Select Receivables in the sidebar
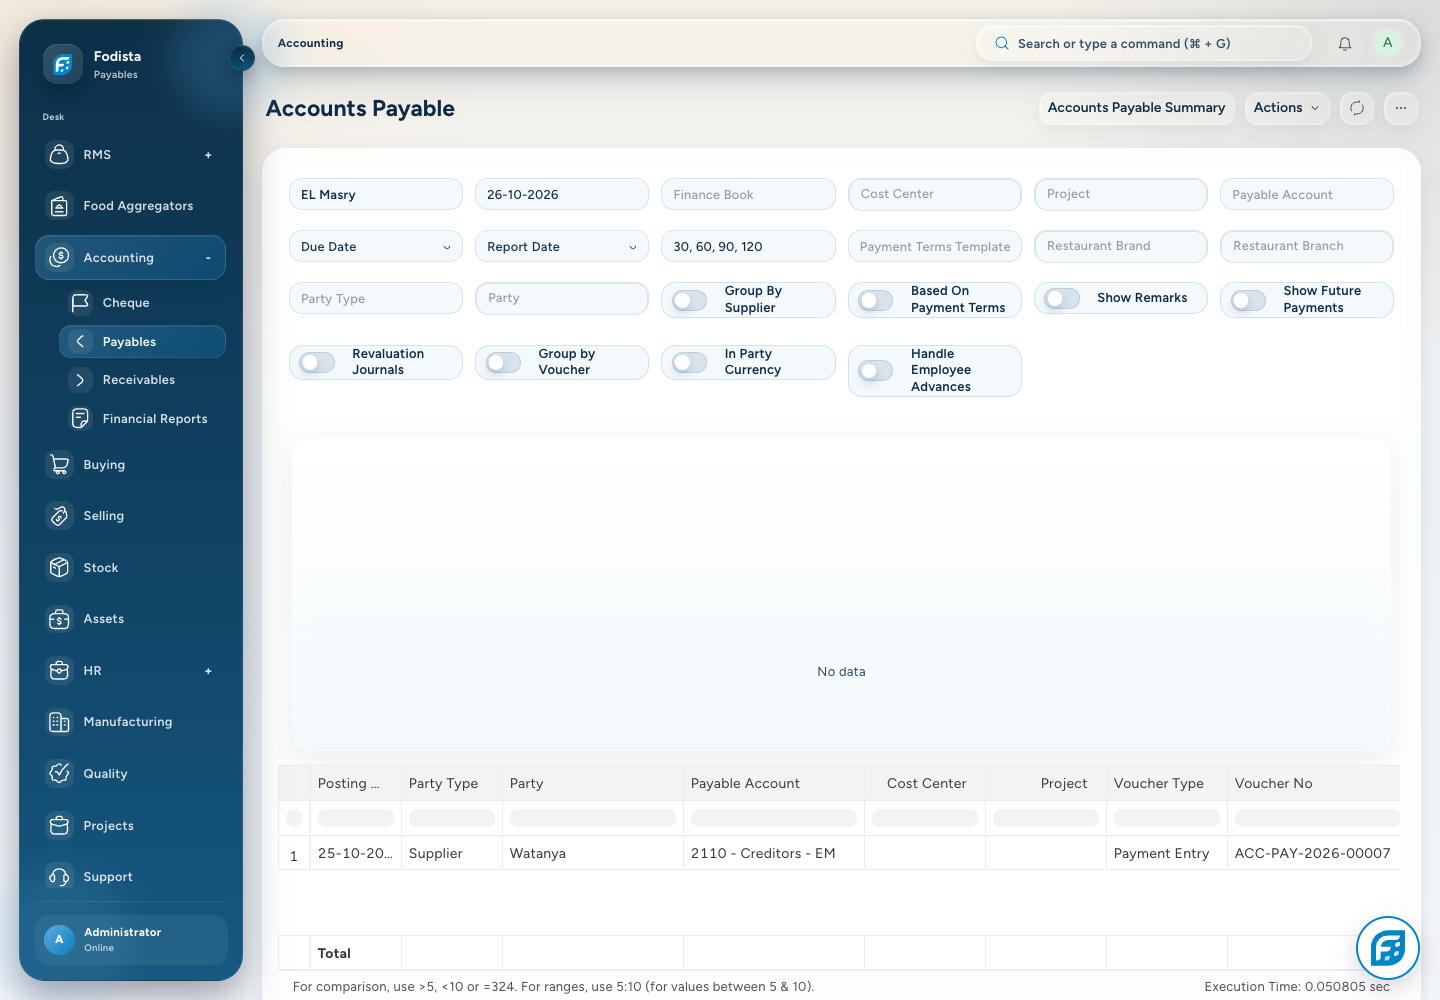Screen dimensions: 1440x1000 coord(142,380)
